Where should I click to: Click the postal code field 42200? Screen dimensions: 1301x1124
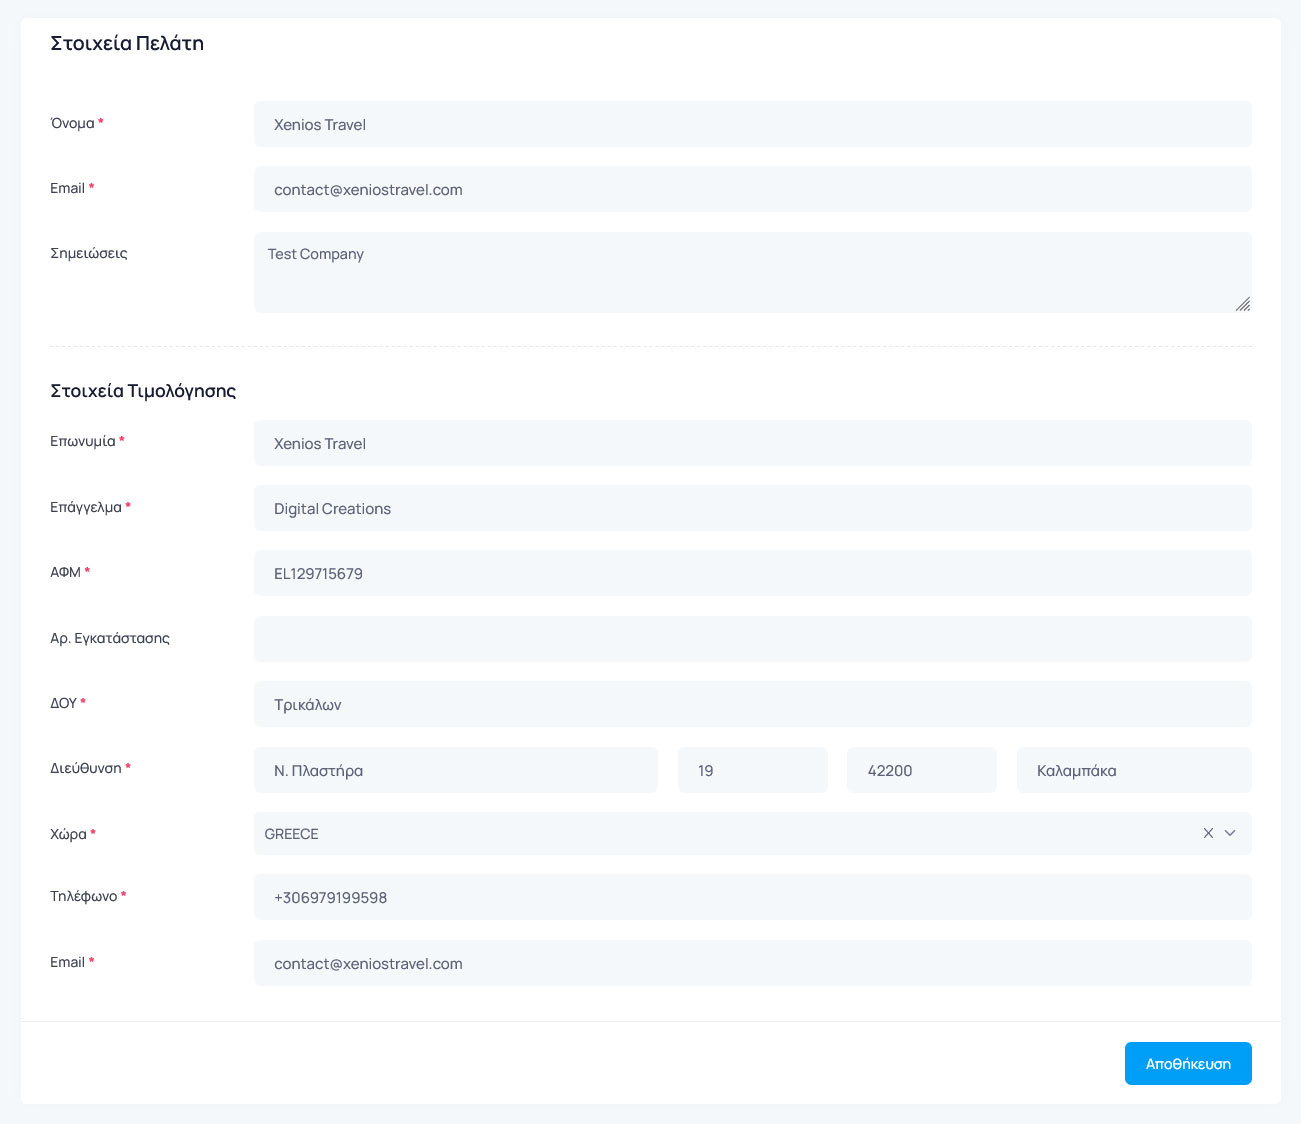(x=921, y=770)
